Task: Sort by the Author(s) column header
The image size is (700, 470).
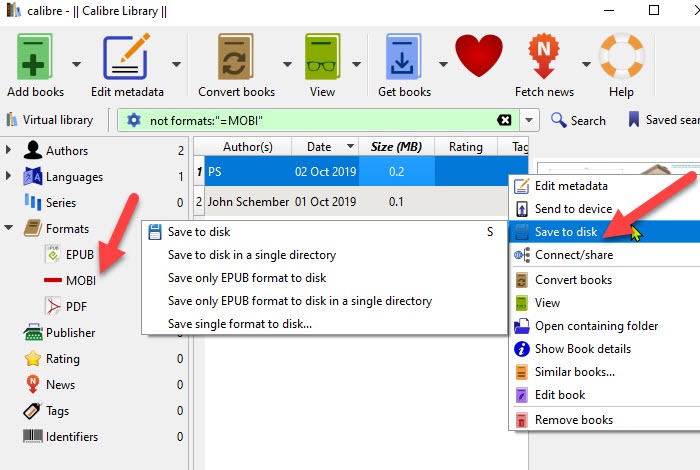Action: click(x=248, y=146)
